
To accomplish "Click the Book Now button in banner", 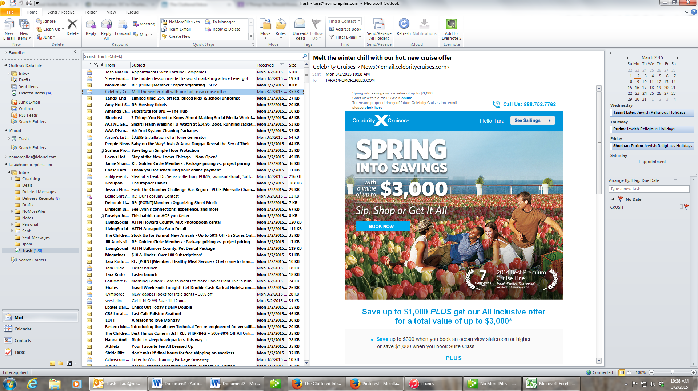I will pyautogui.click(x=383, y=226).
